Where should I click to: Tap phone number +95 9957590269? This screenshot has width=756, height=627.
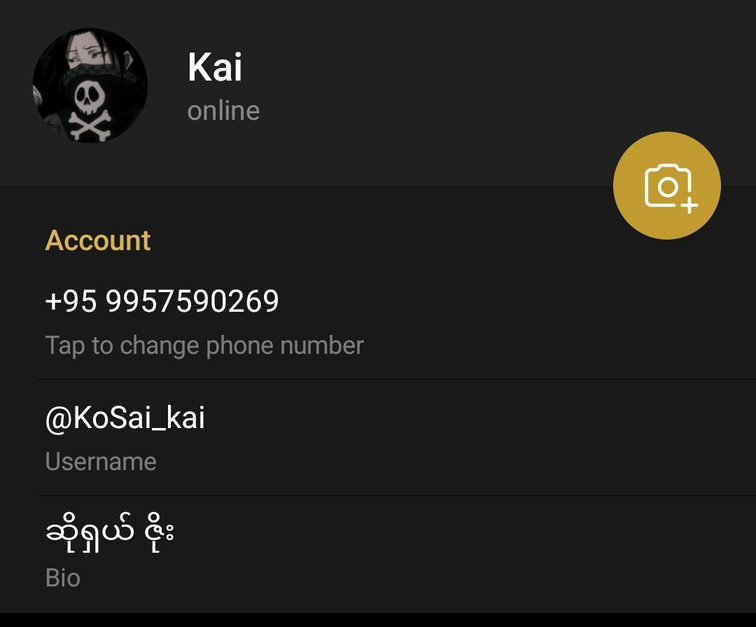pyautogui.click(x=162, y=301)
